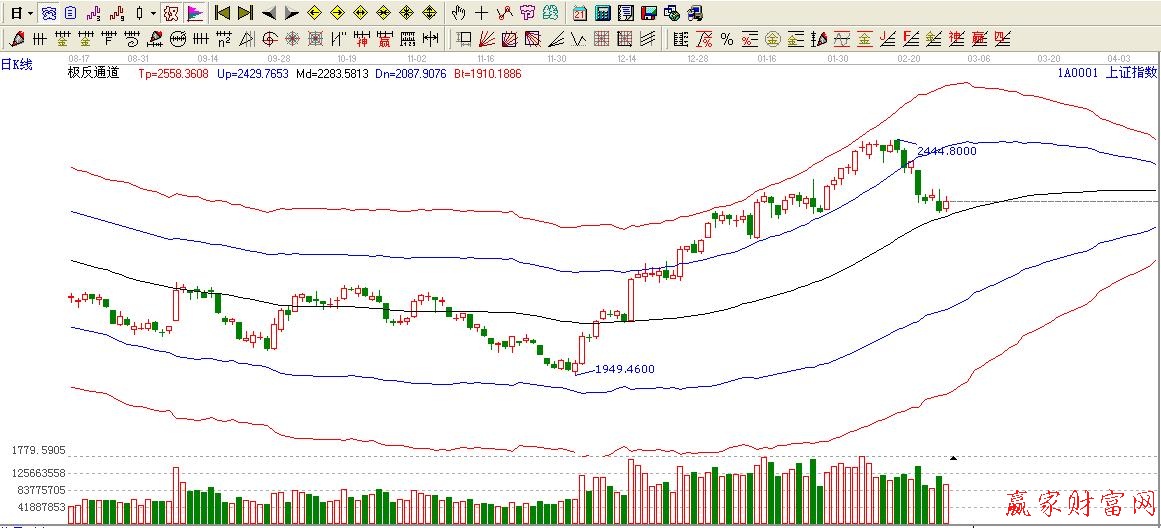
Task: Toggle the colored flag marker button
Action: click(194, 13)
